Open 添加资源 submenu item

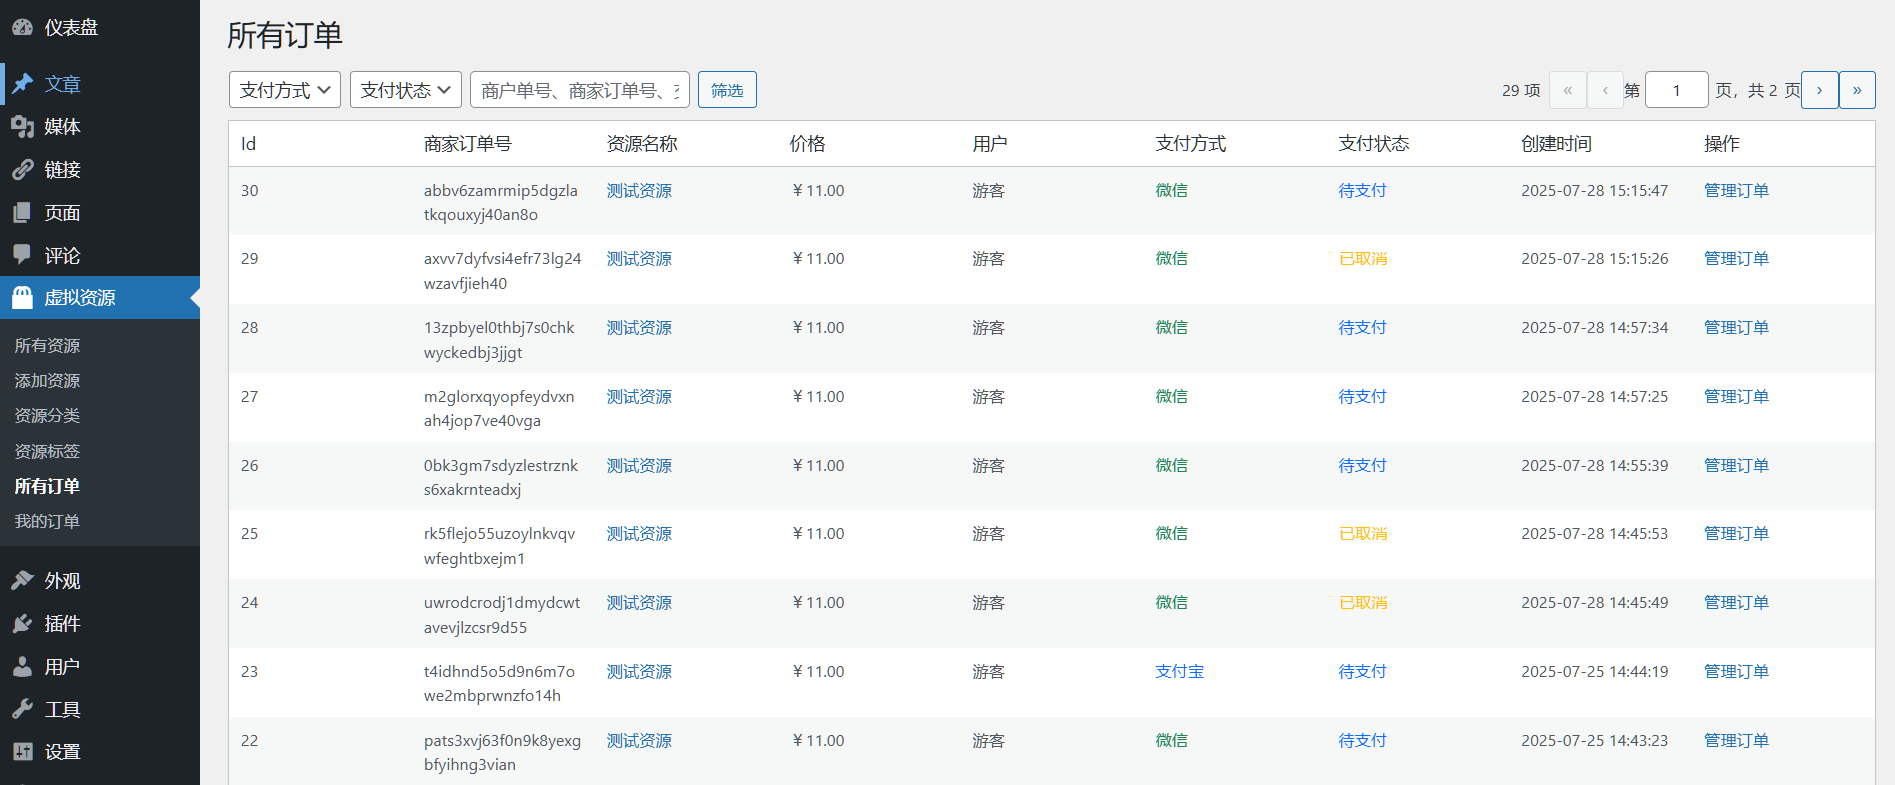click(x=47, y=381)
